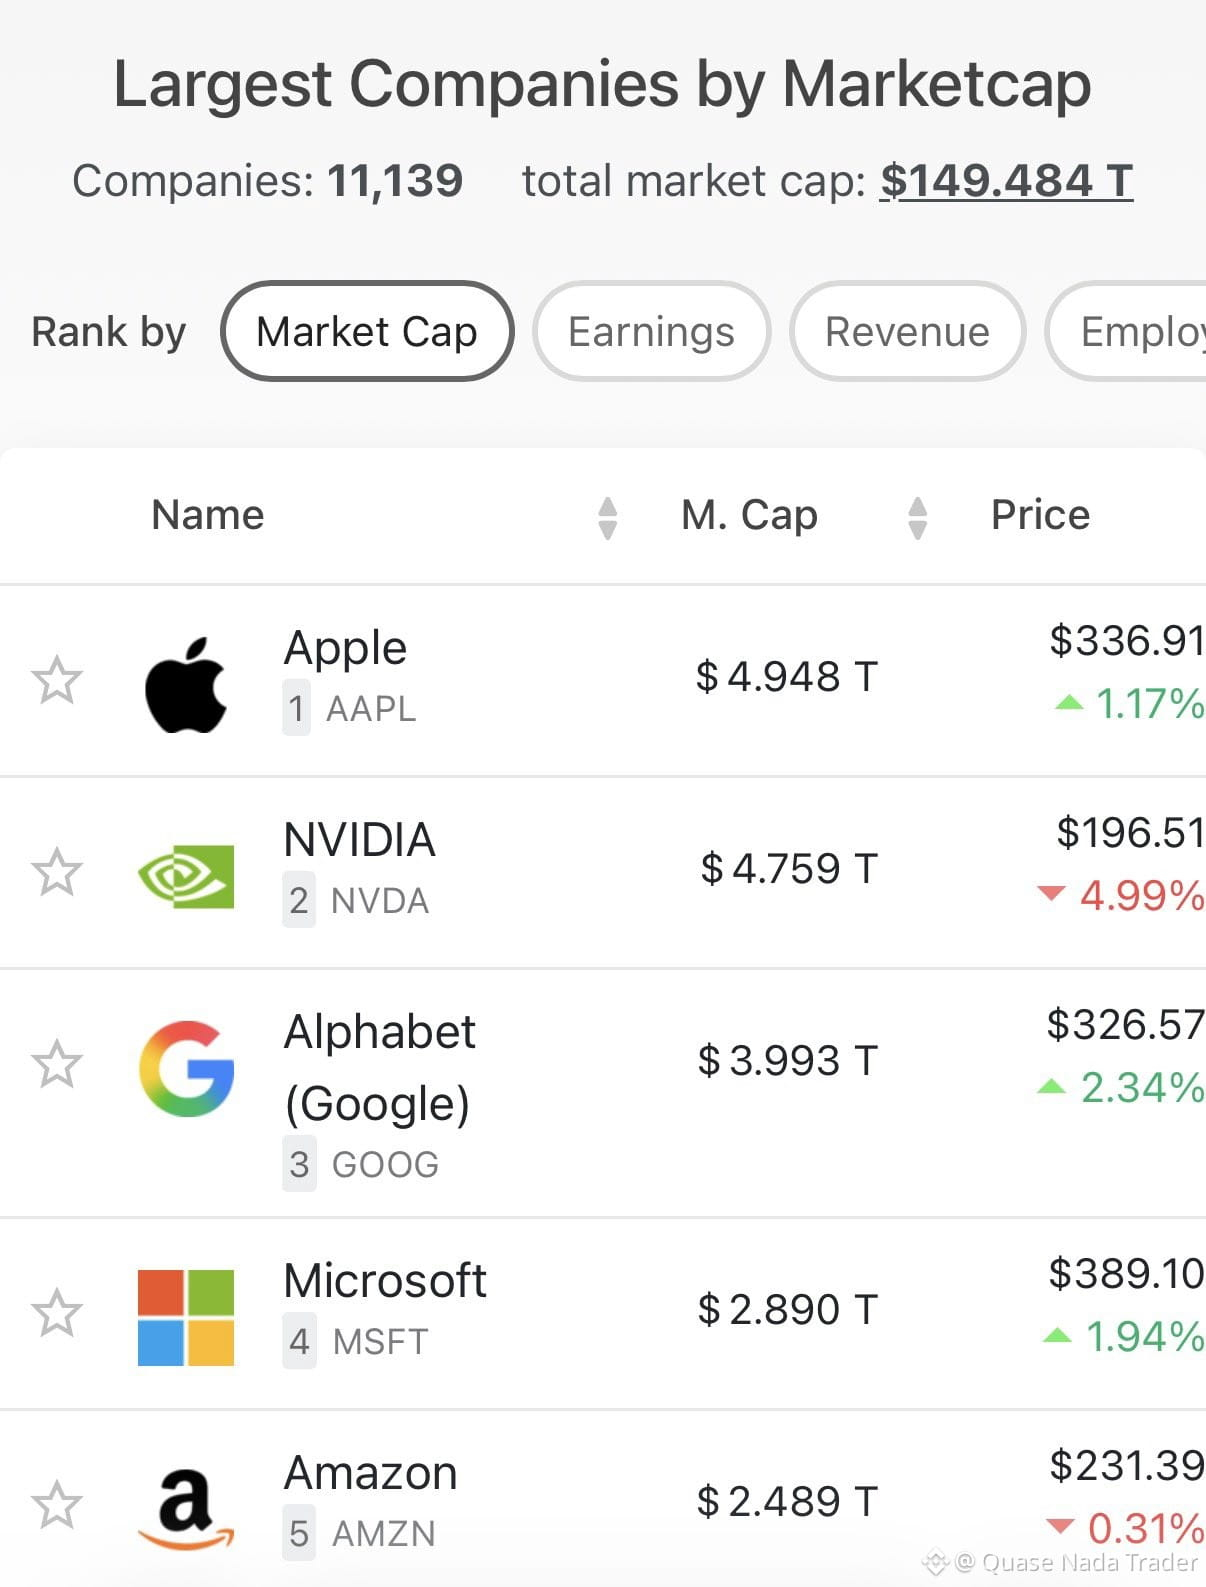Click the NVIDIA logo icon
This screenshot has width=1206, height=1587.
[186, 876]
